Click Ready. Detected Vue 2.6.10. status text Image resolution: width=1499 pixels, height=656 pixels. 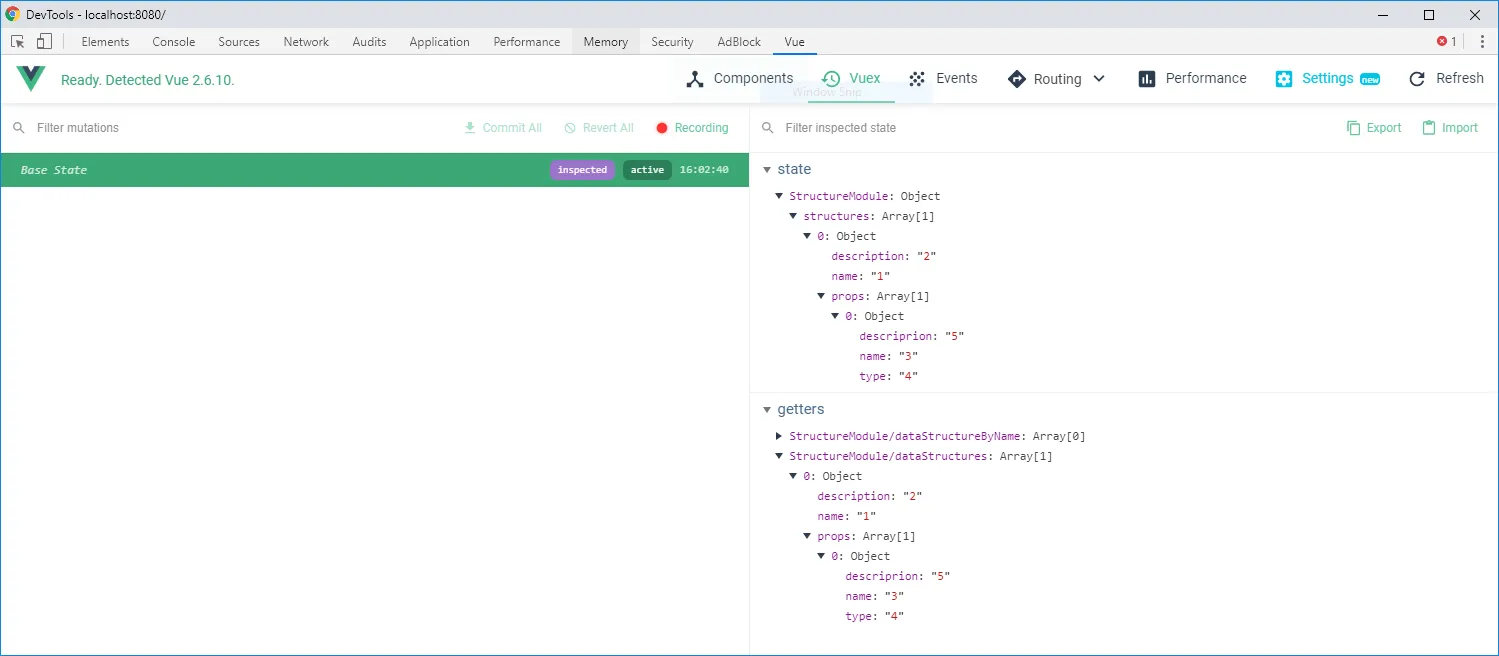148,80
